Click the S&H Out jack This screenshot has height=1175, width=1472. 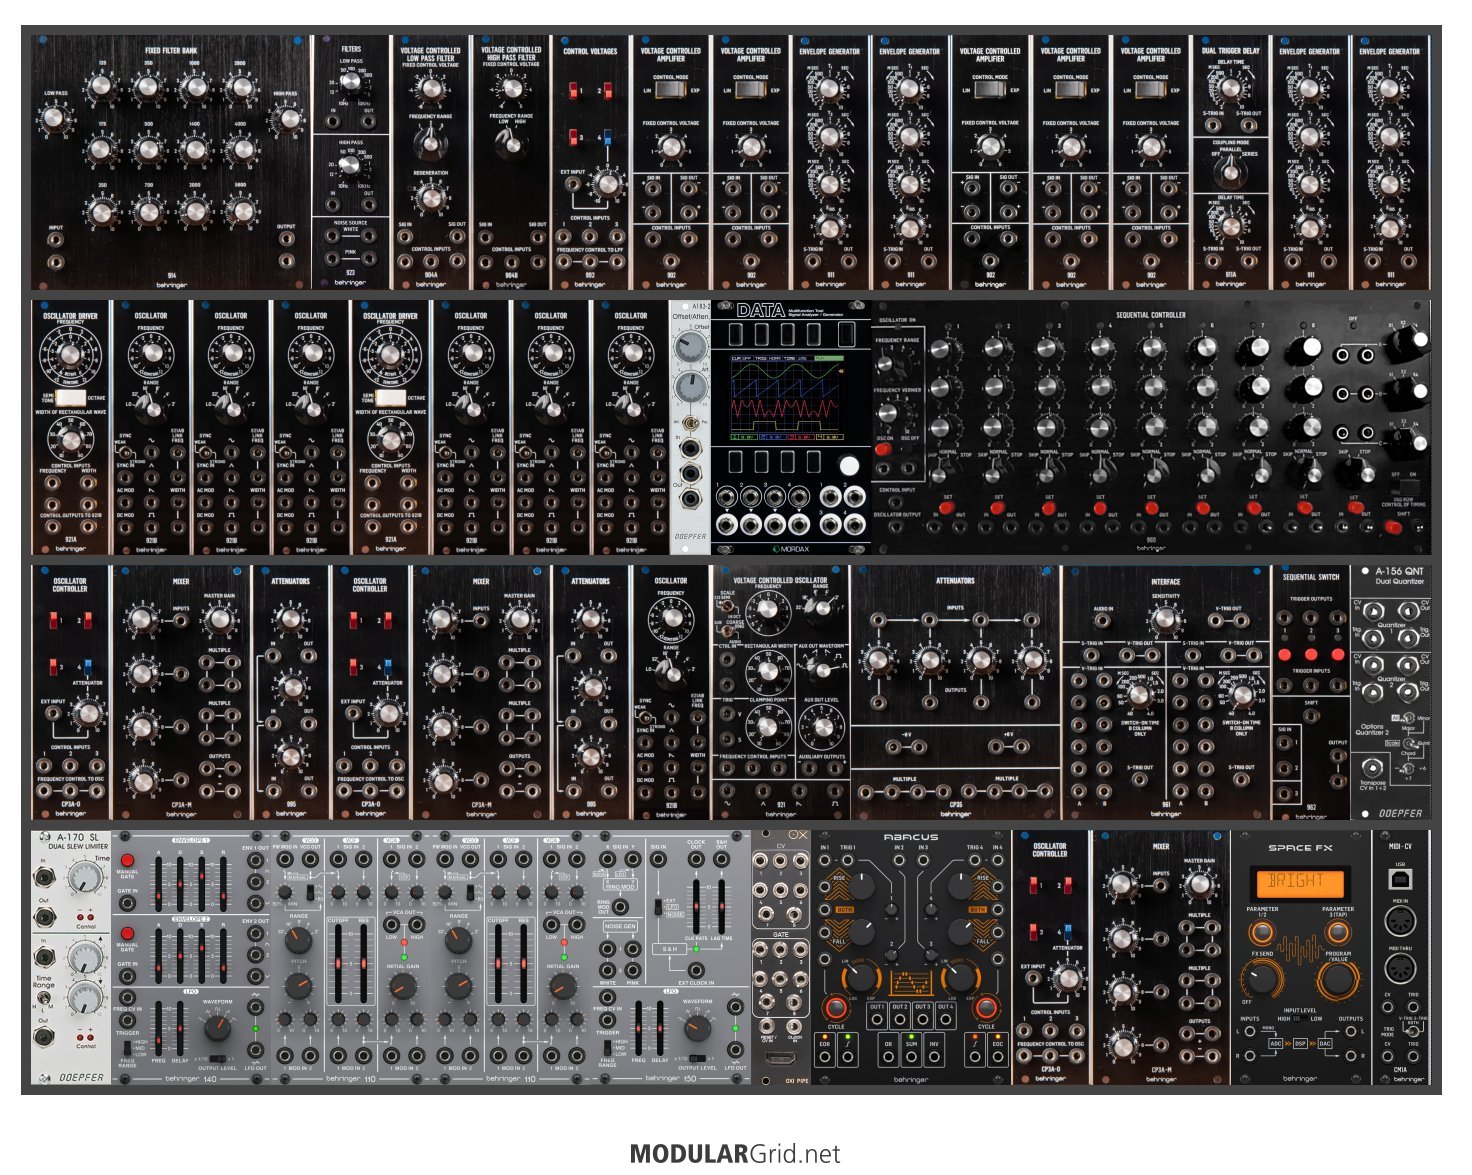tap(722, 860)
